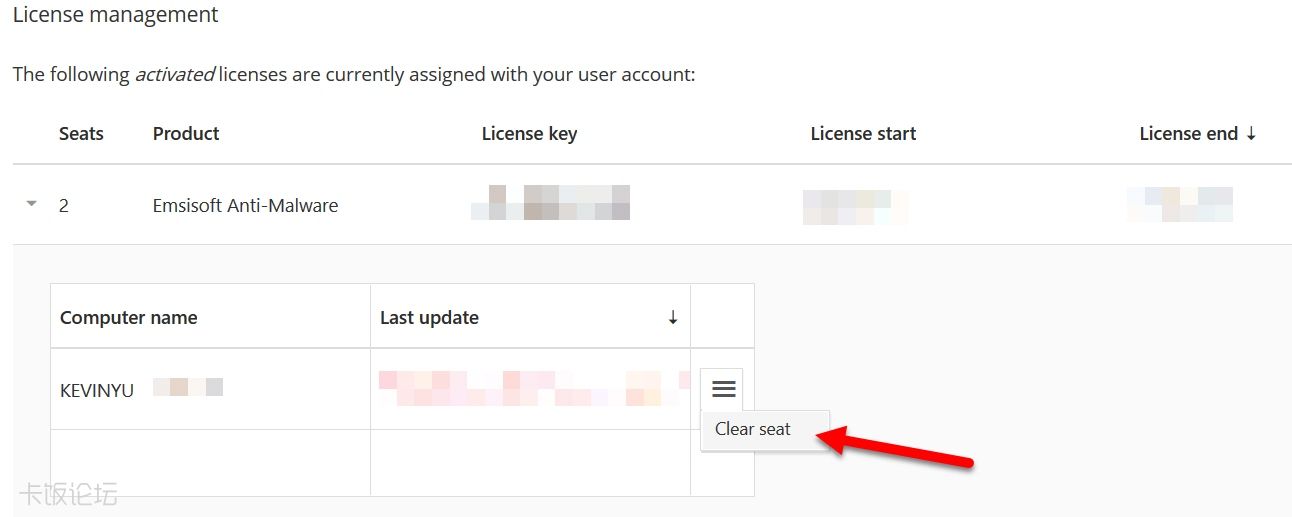The width and height of the screenshot is (1292, 517).
Task: Click the Last update header label
Action: (x=429, y=318)
